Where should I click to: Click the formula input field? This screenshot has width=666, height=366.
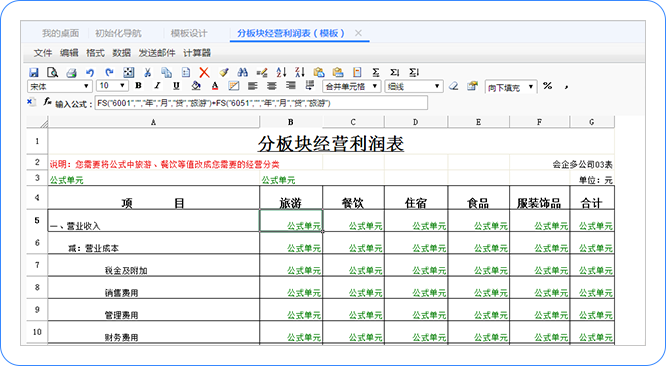(x=261, y=103)
